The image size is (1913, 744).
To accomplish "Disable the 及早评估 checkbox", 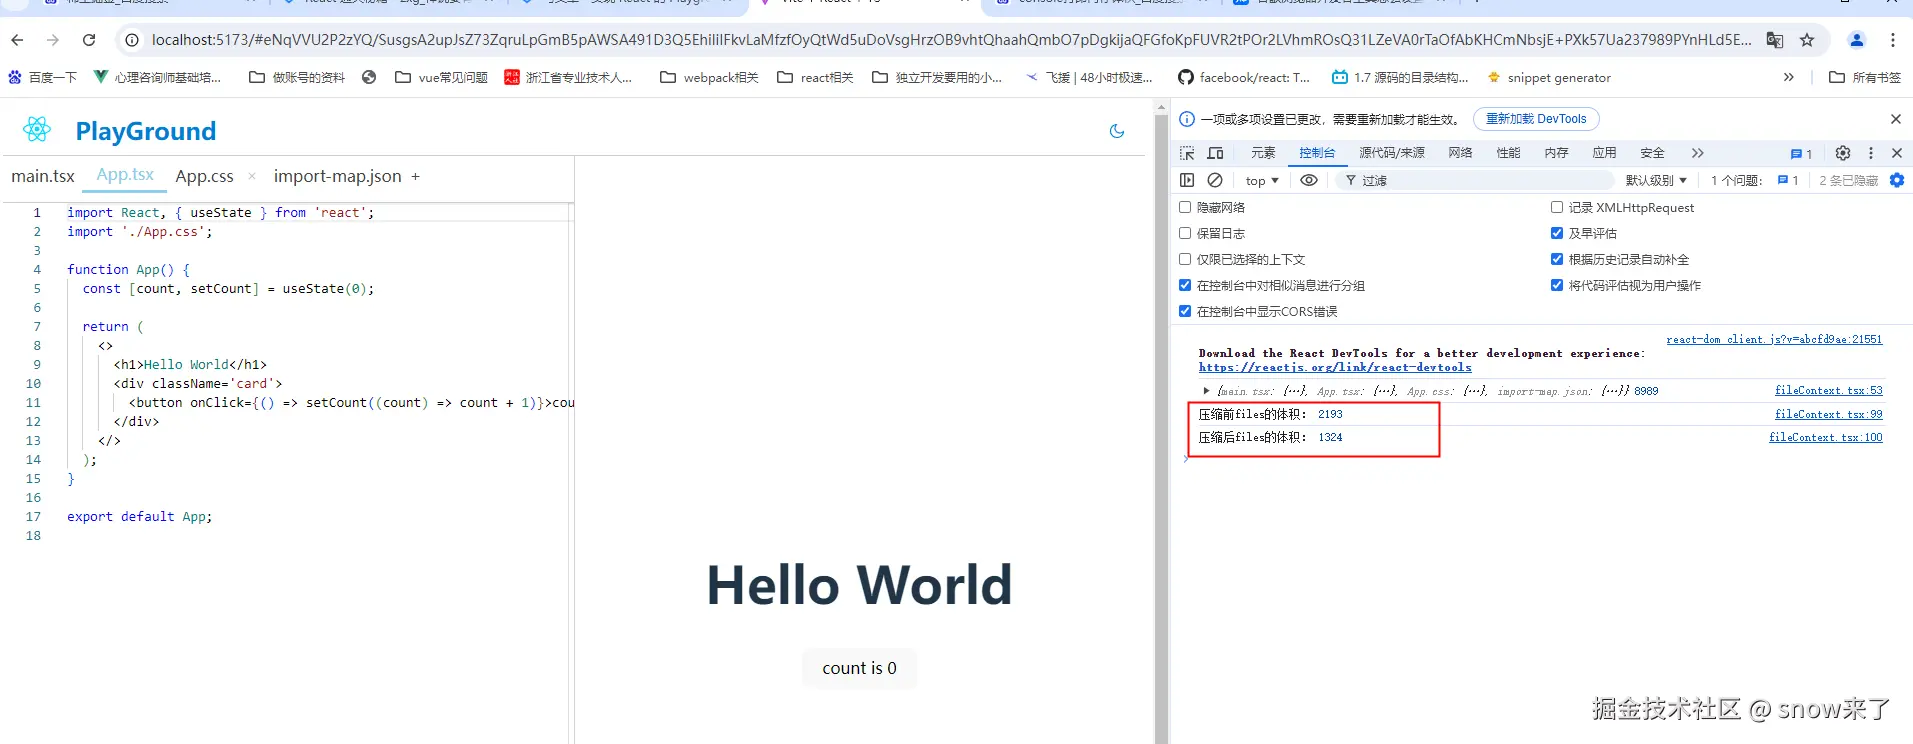I will 1557,233.
